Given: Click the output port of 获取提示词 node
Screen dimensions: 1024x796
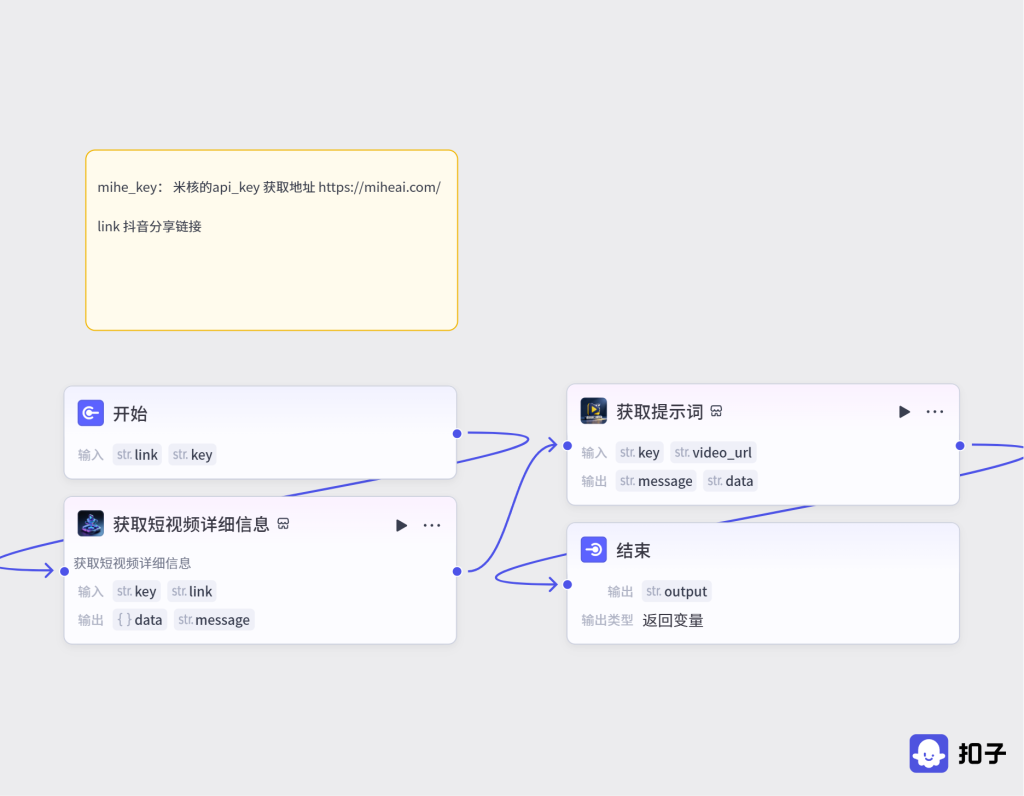Looking at the screenshot, I should coord(960,445).
